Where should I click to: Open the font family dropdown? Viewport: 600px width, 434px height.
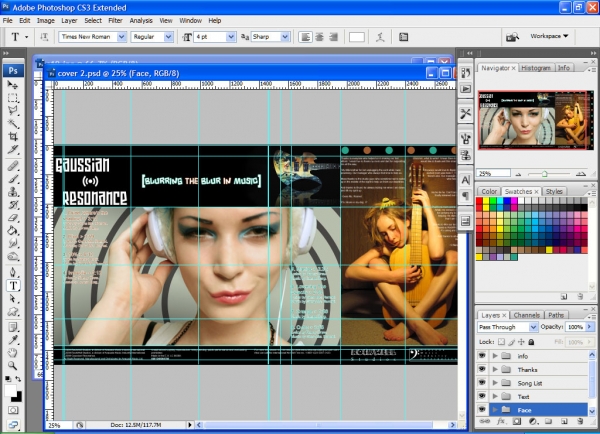[122, 37]
